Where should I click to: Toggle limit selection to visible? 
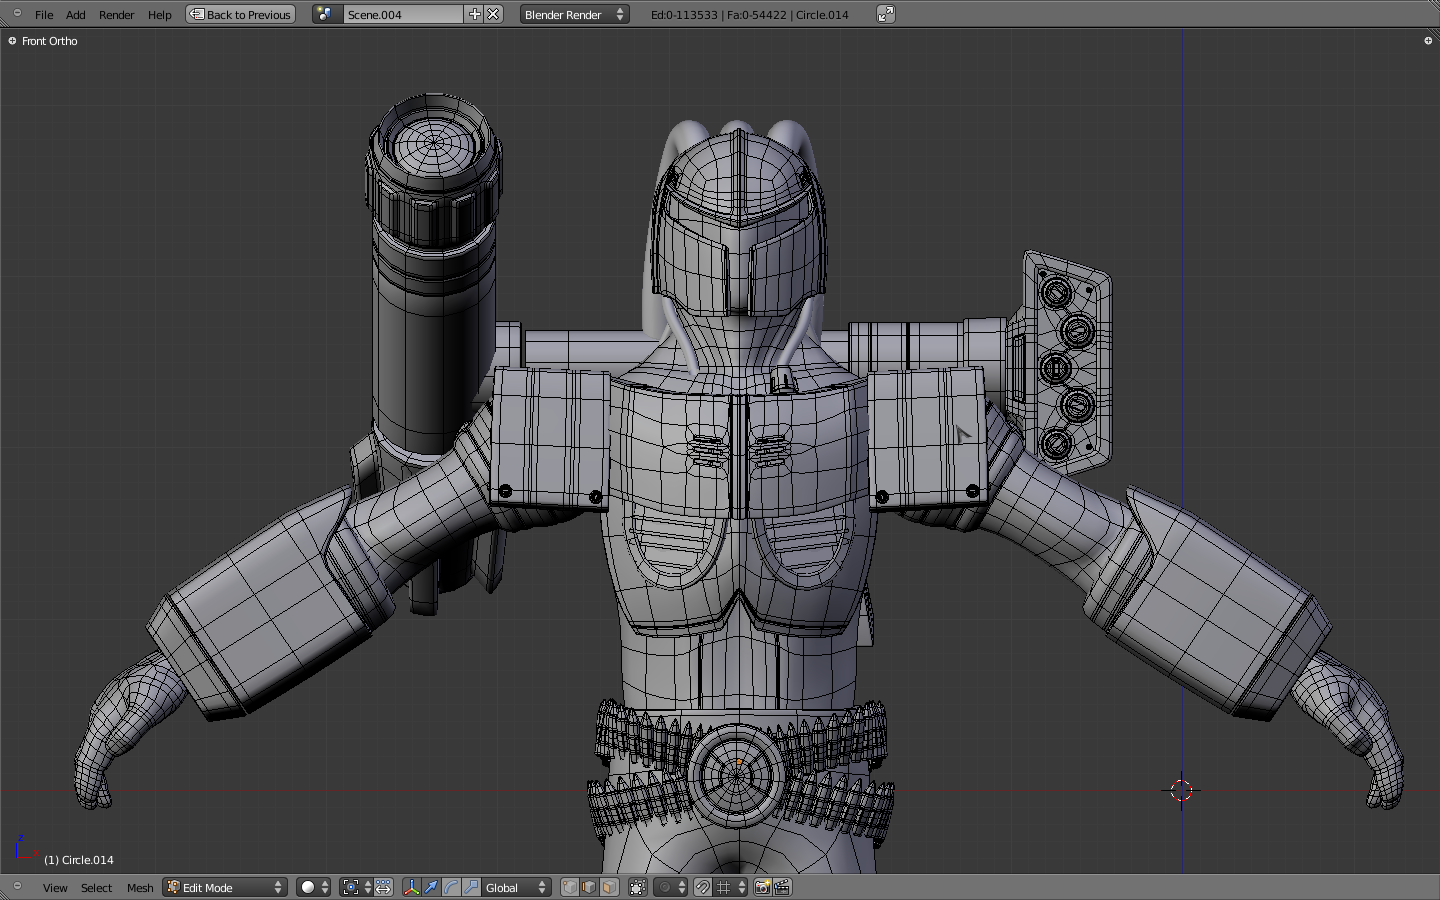638,888
